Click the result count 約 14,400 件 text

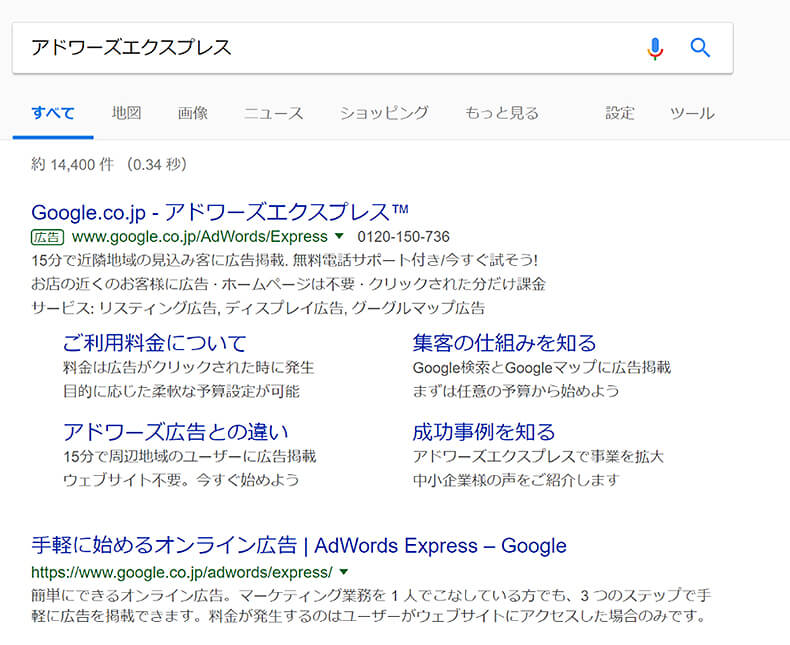pyautogui.click(x=73, y=164)
